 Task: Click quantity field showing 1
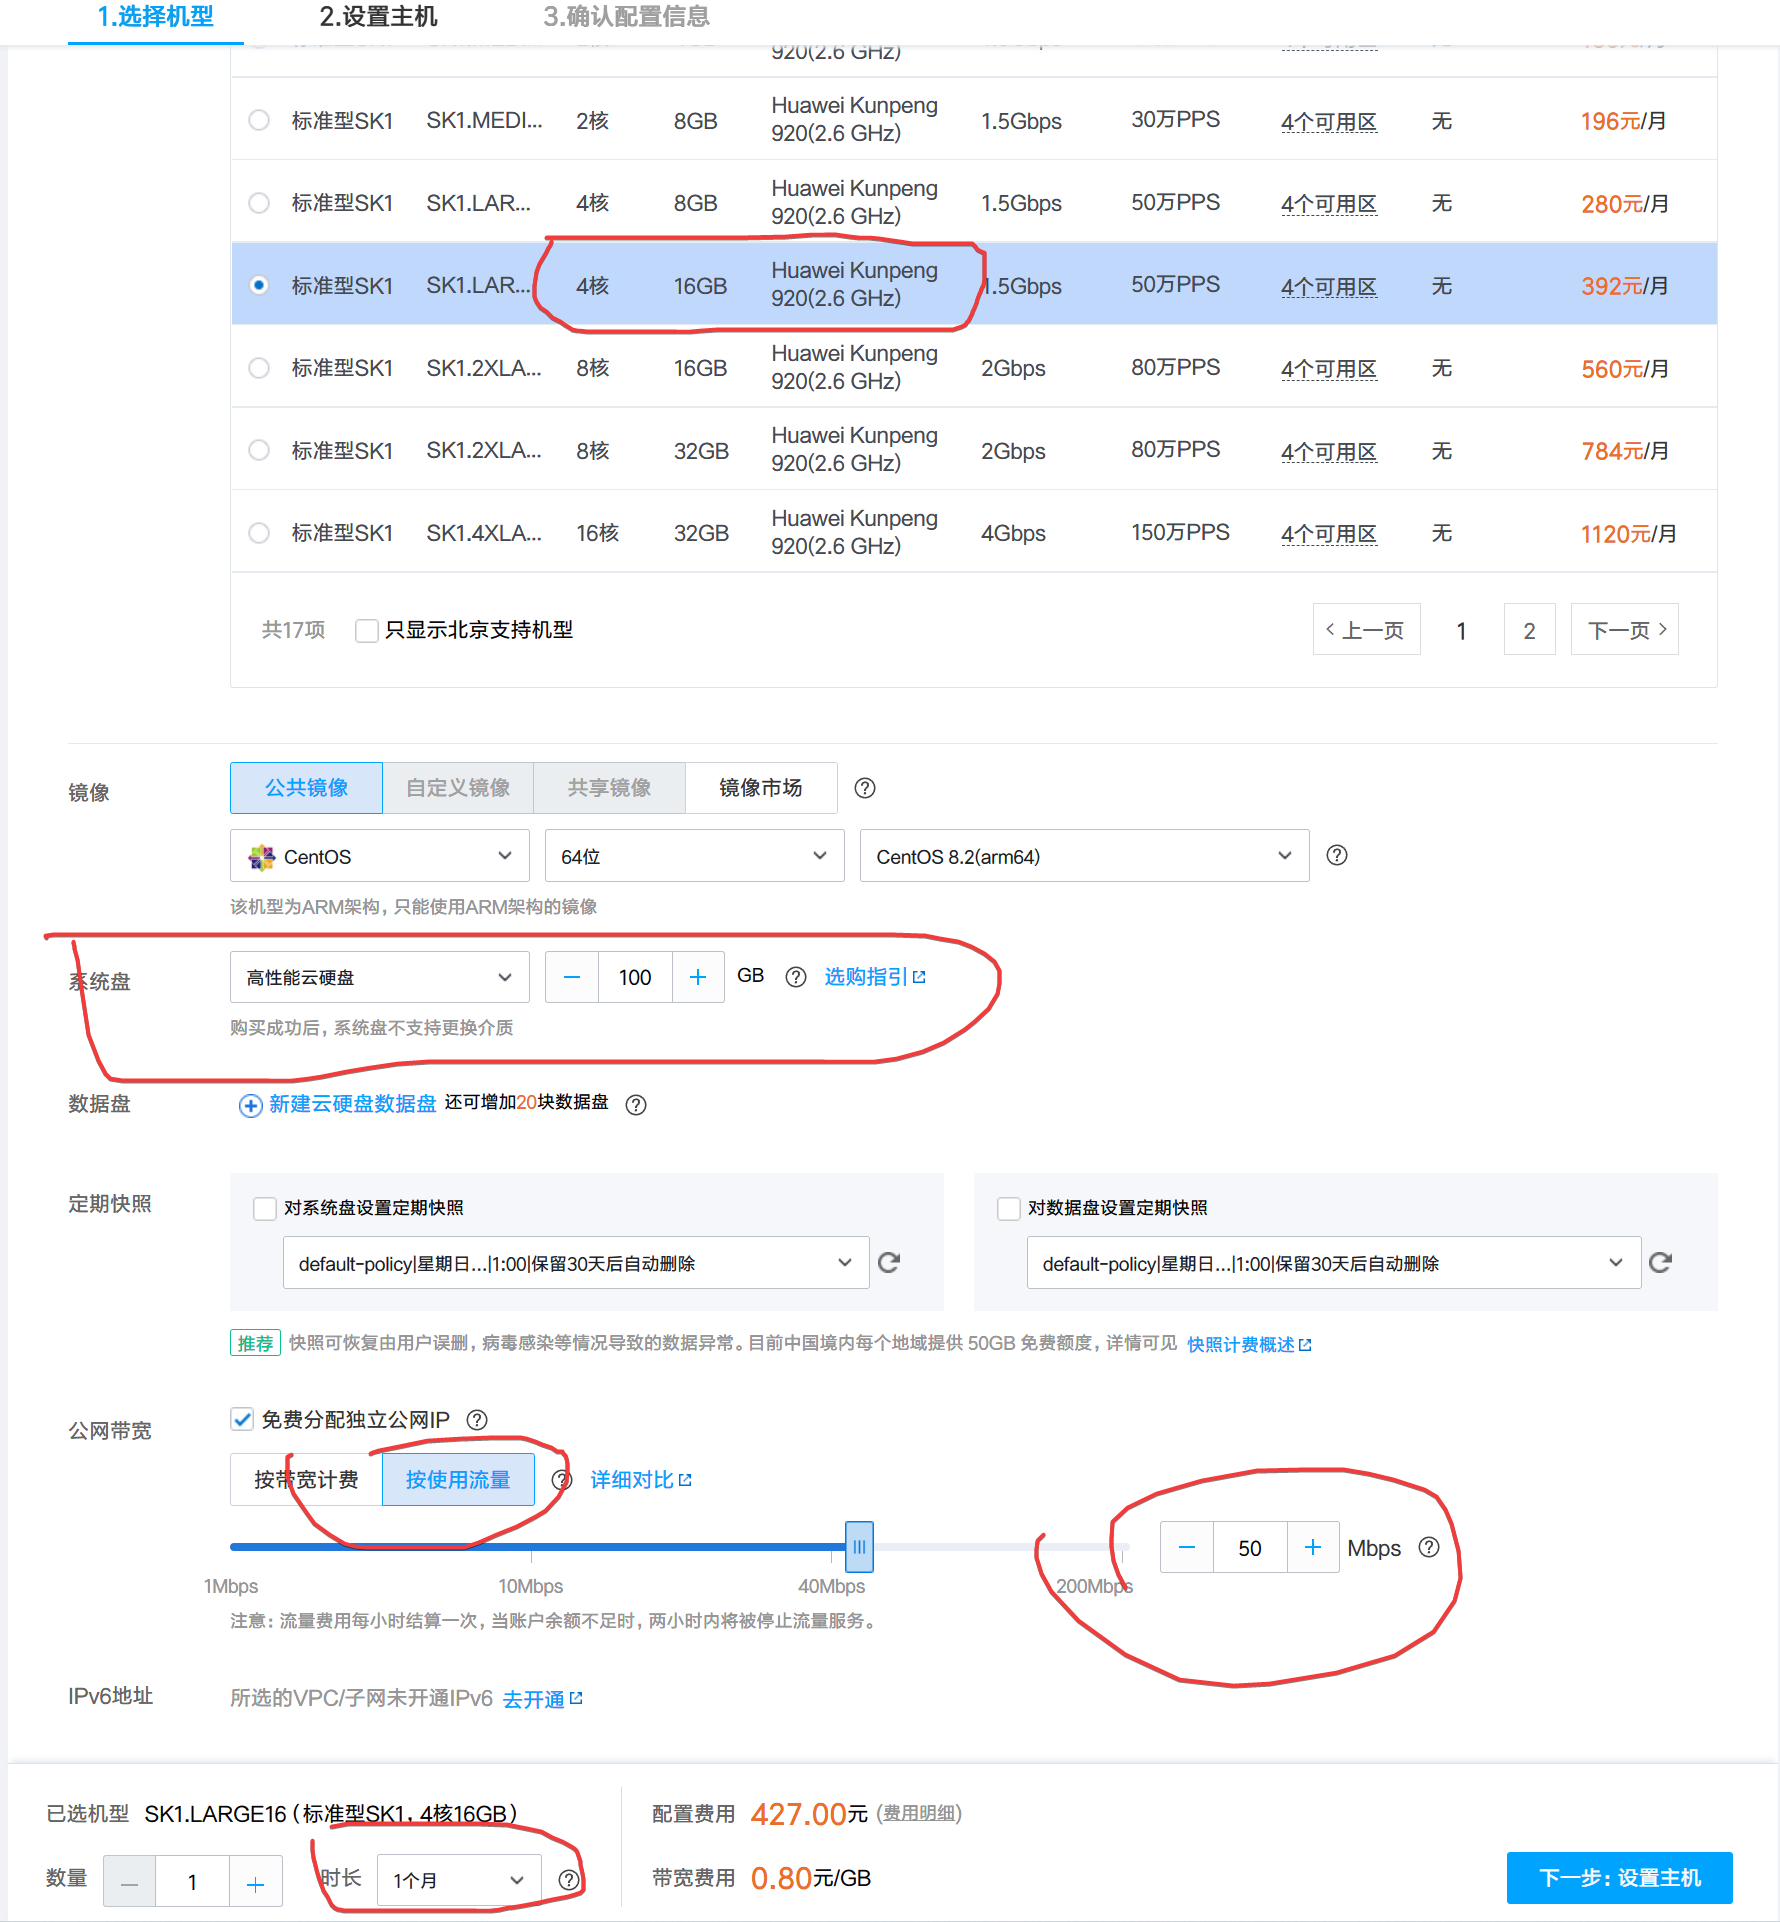coord(192,1882)
